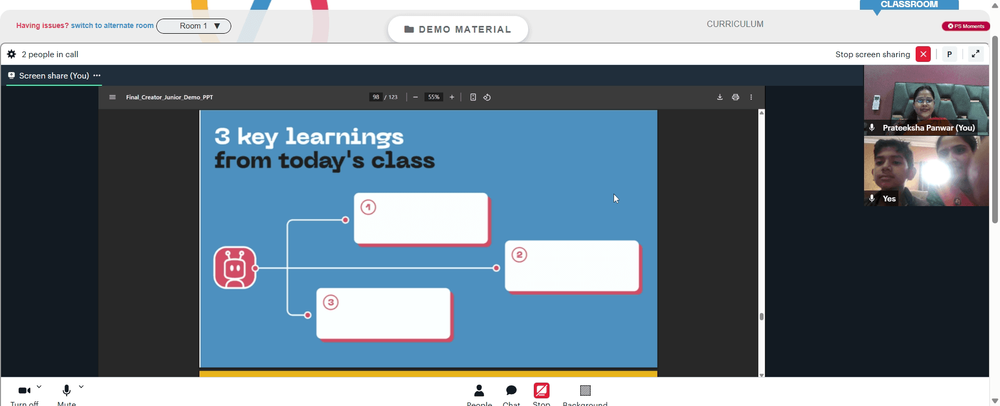Click the switch to alternate room link
Screen dimensions: 1000x406
pyautogui.click(x=112, y=25)
